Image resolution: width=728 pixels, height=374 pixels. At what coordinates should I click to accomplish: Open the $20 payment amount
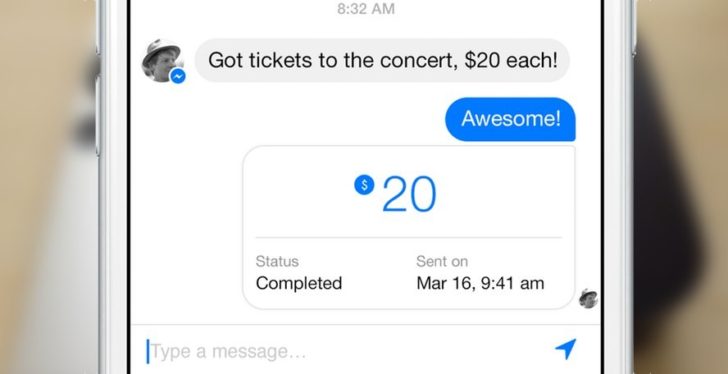pos(396,194)
